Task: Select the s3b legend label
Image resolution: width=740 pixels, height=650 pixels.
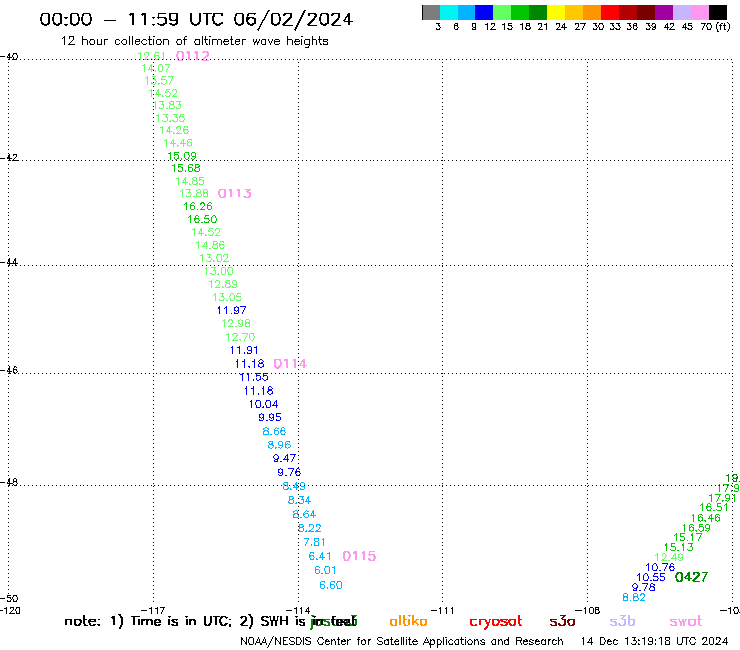Action: (x=622, y=621)
